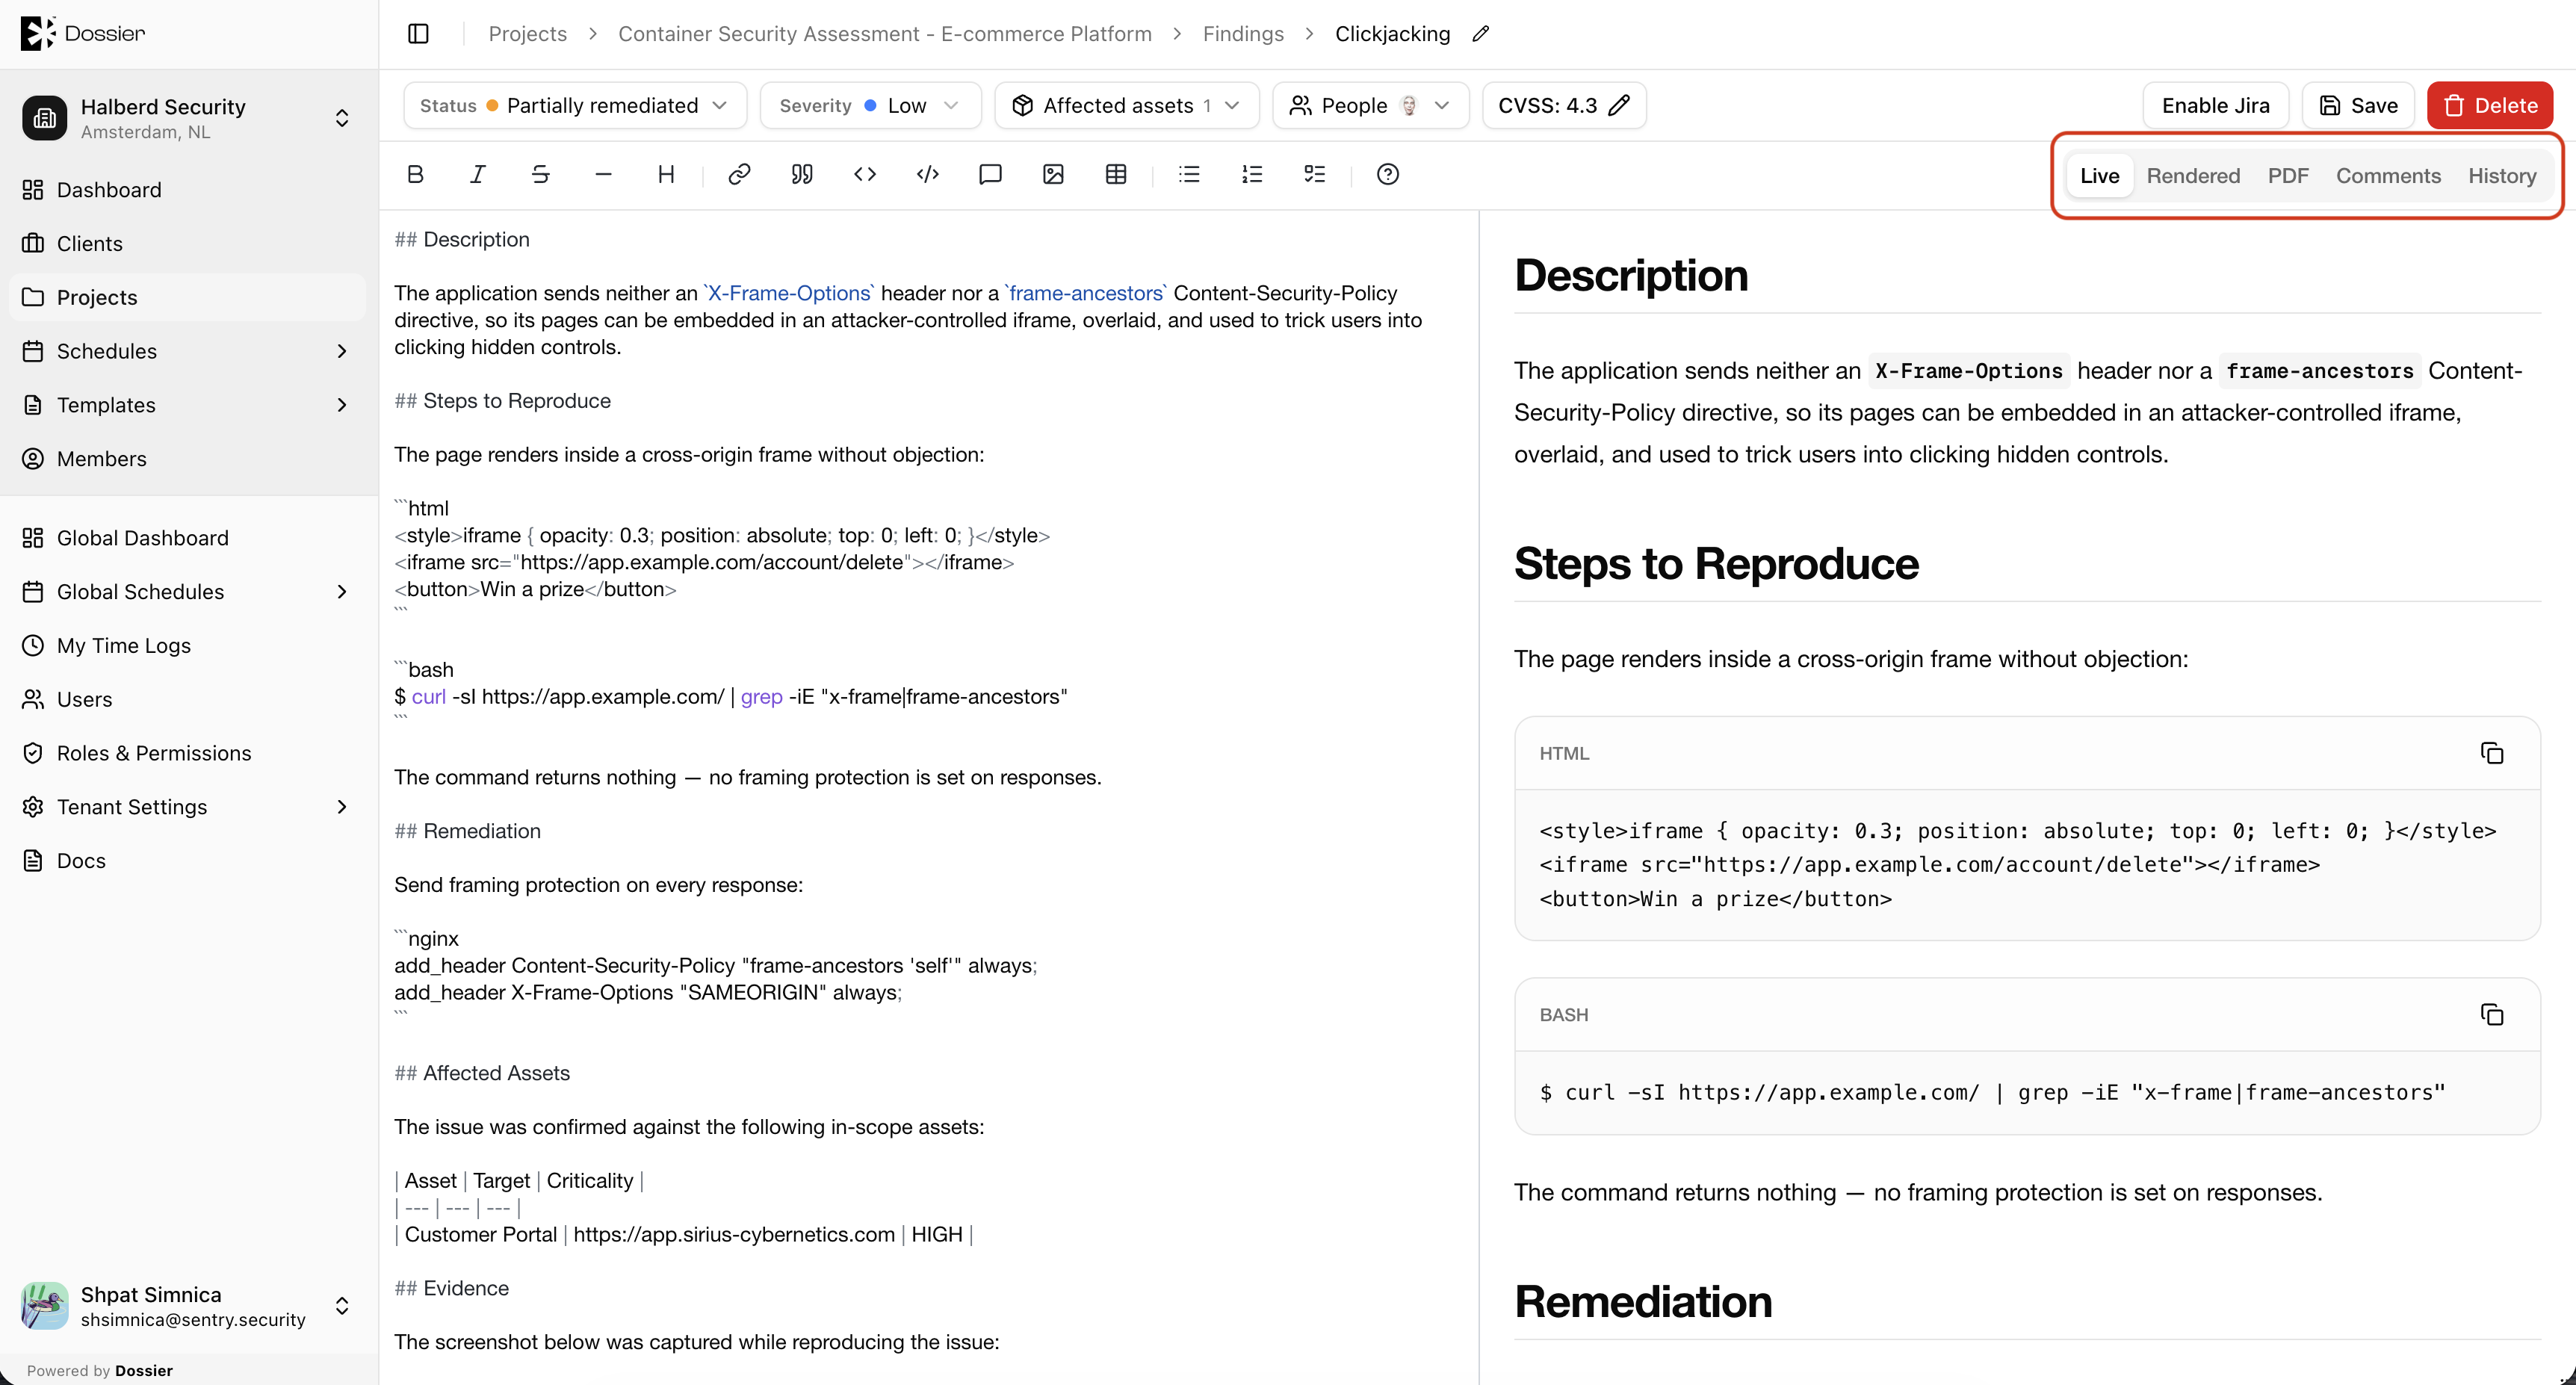
Task: Switch to the Live view tab
Action: (x=2099, y=176)
